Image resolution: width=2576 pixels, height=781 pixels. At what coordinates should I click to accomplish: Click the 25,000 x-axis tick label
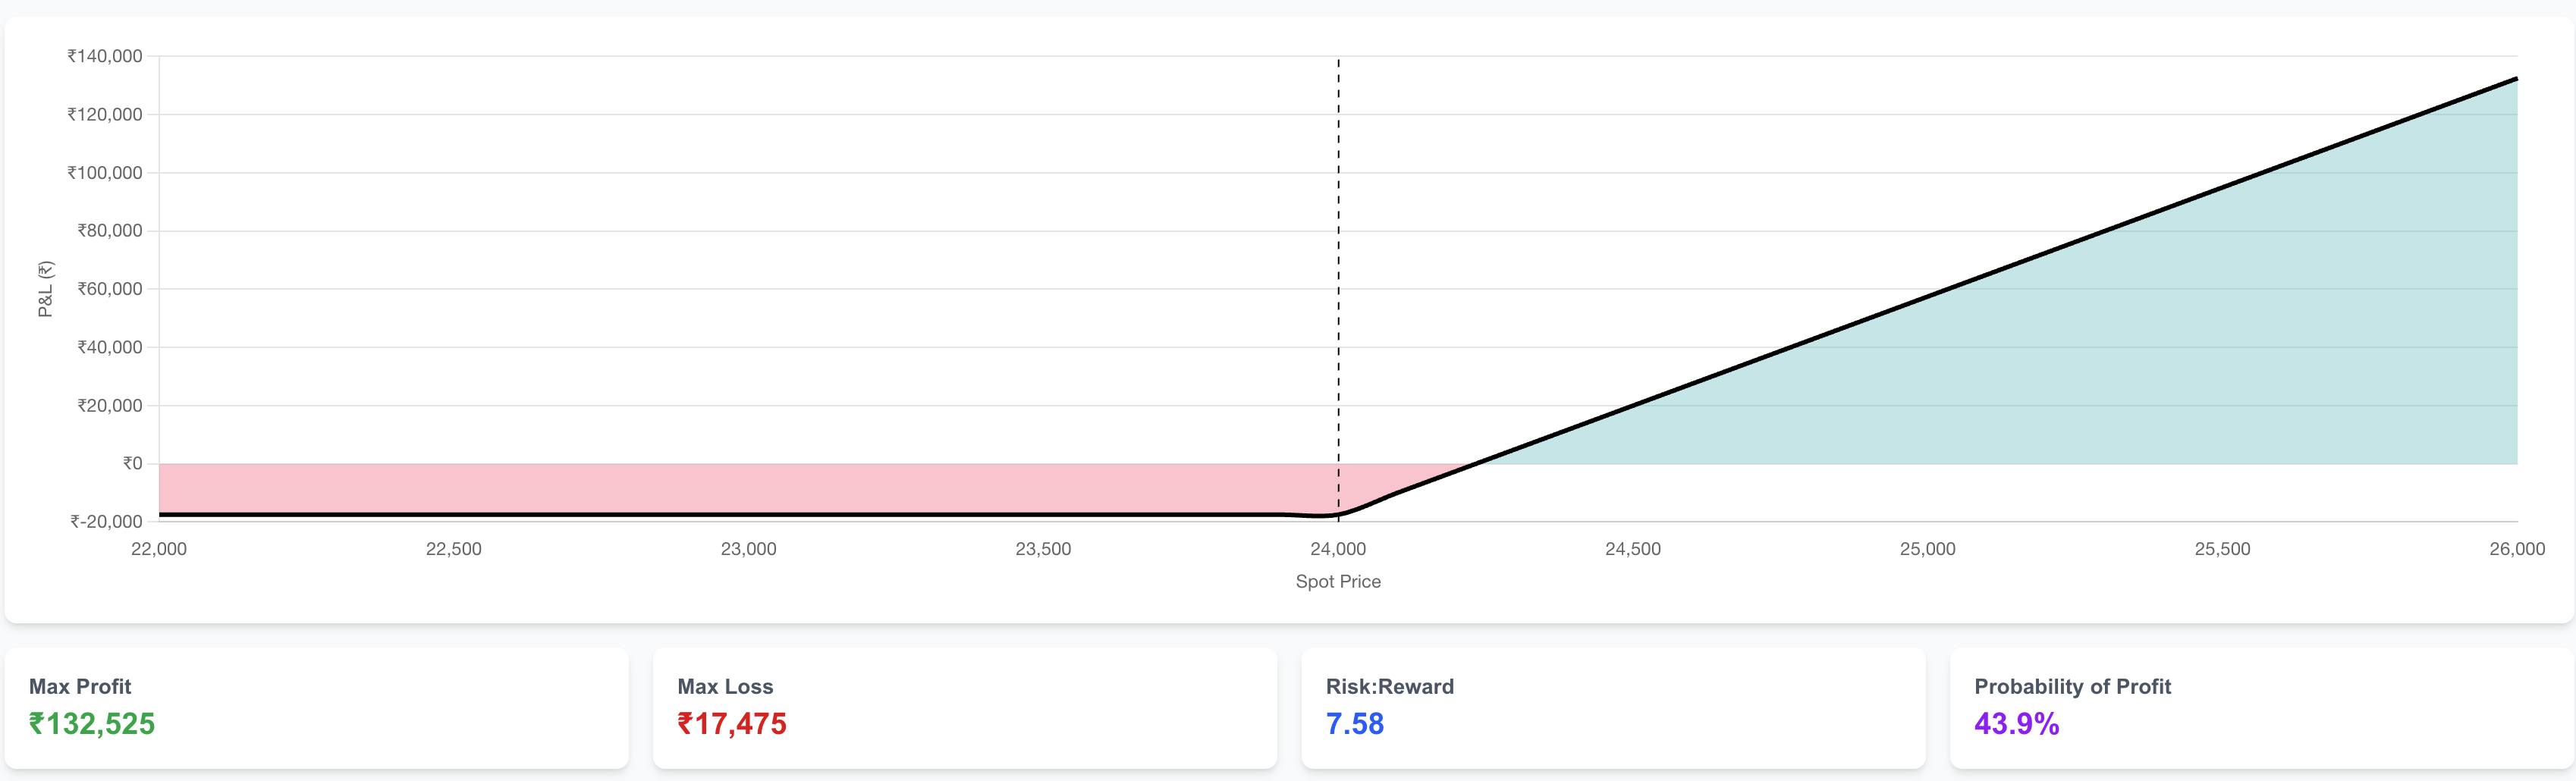(x=1927, y=549)
